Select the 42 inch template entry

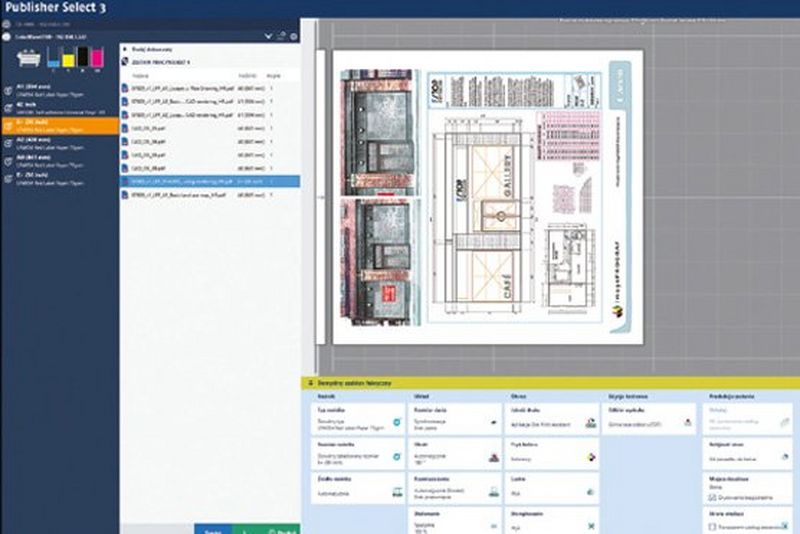pos(60,108)
